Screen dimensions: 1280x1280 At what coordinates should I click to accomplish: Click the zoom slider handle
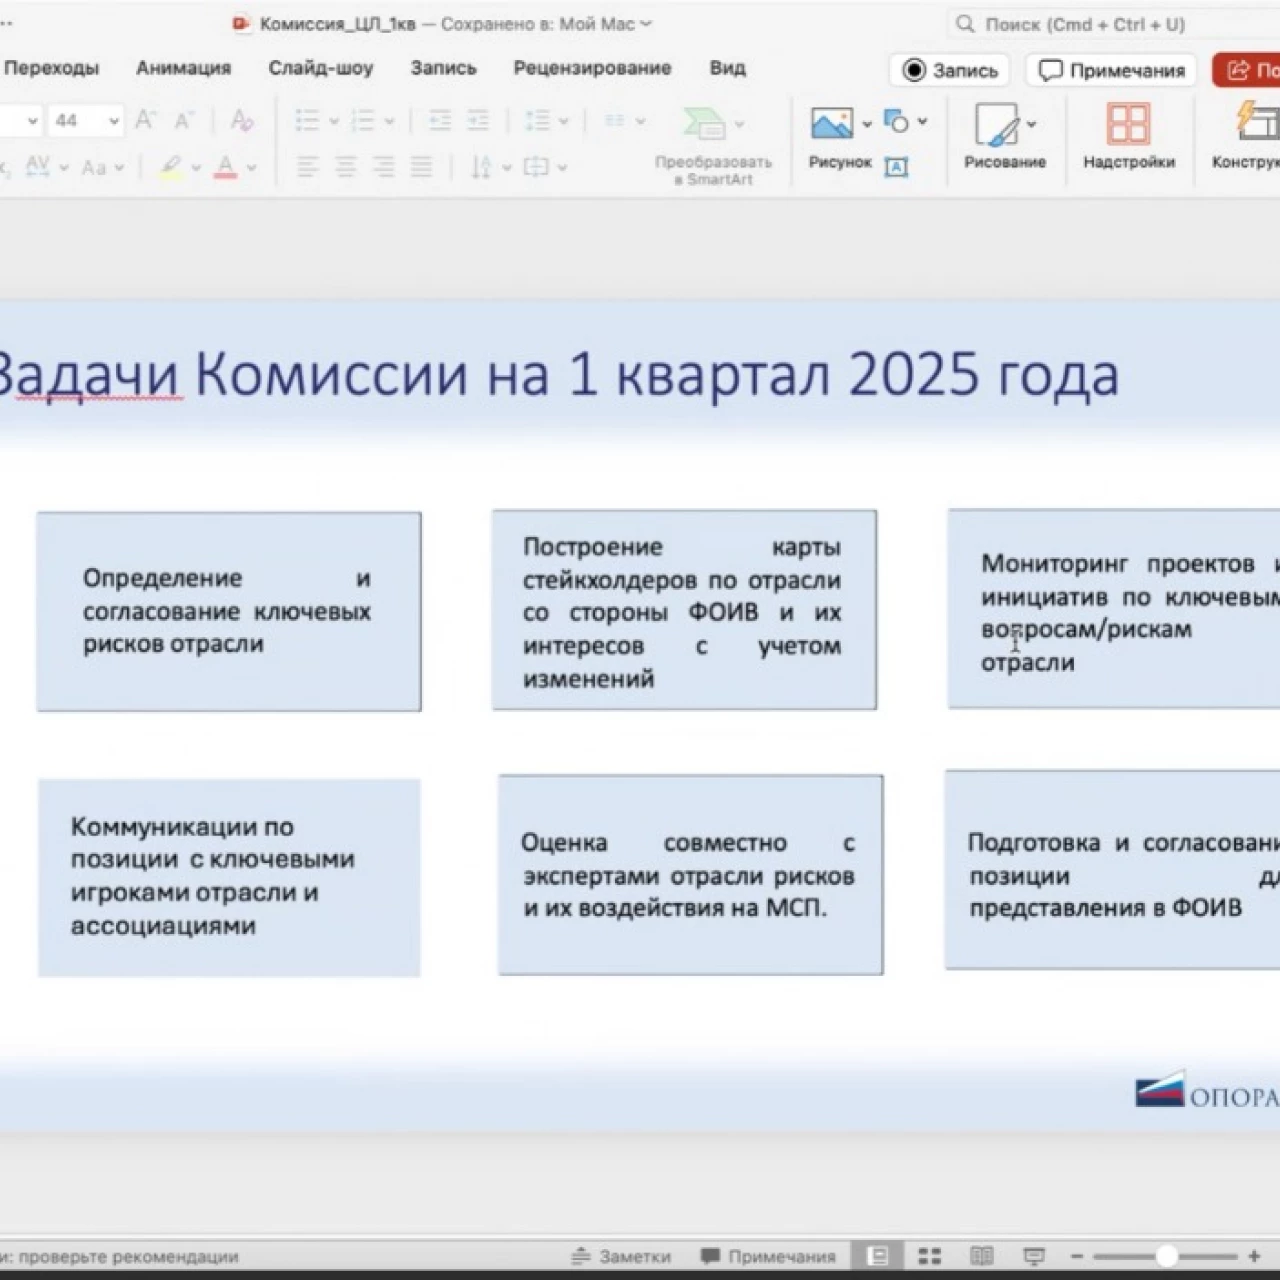(x=1166, y=1256)
